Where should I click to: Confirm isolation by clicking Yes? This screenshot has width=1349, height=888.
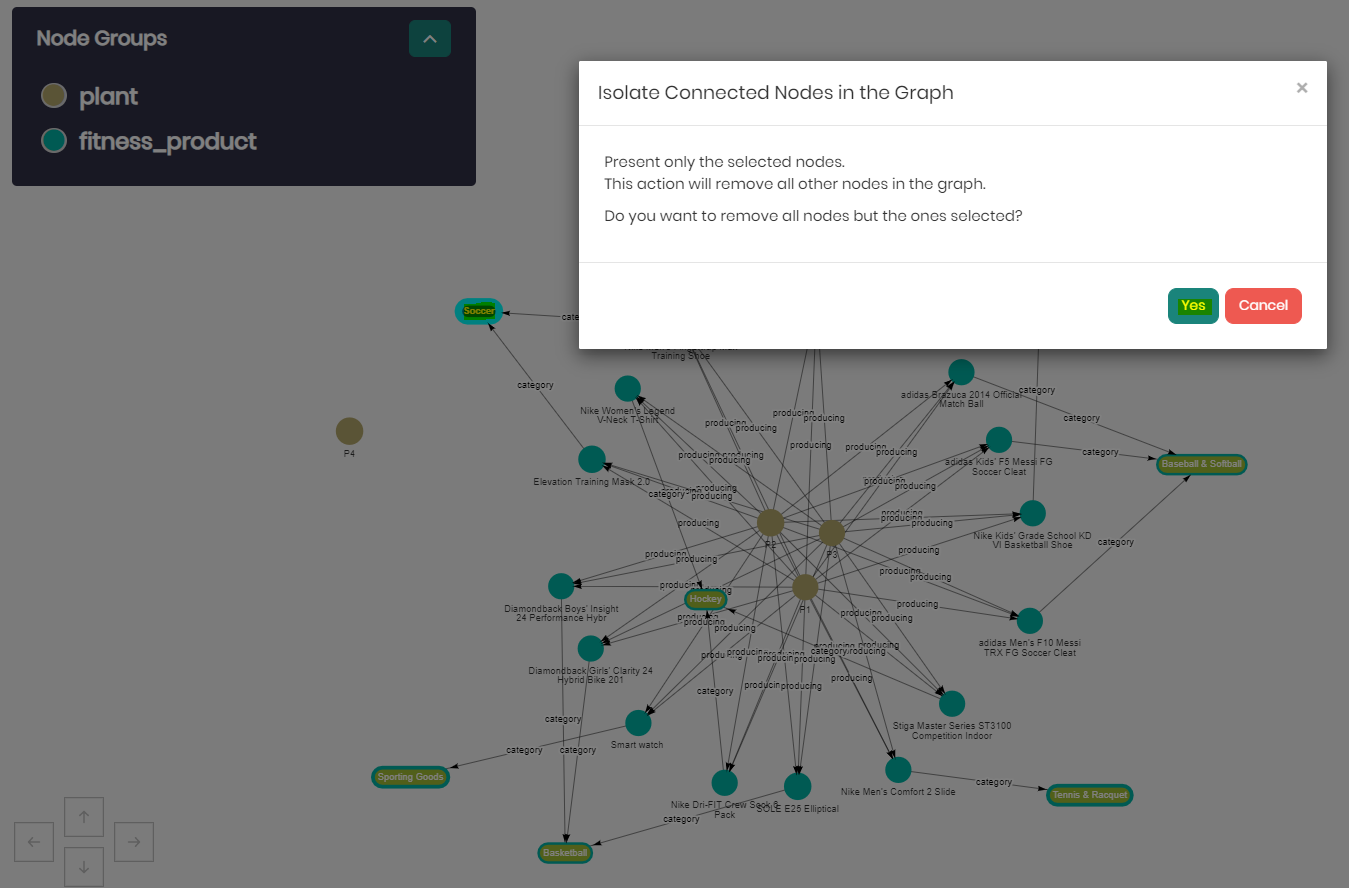tap(1192, 305)
